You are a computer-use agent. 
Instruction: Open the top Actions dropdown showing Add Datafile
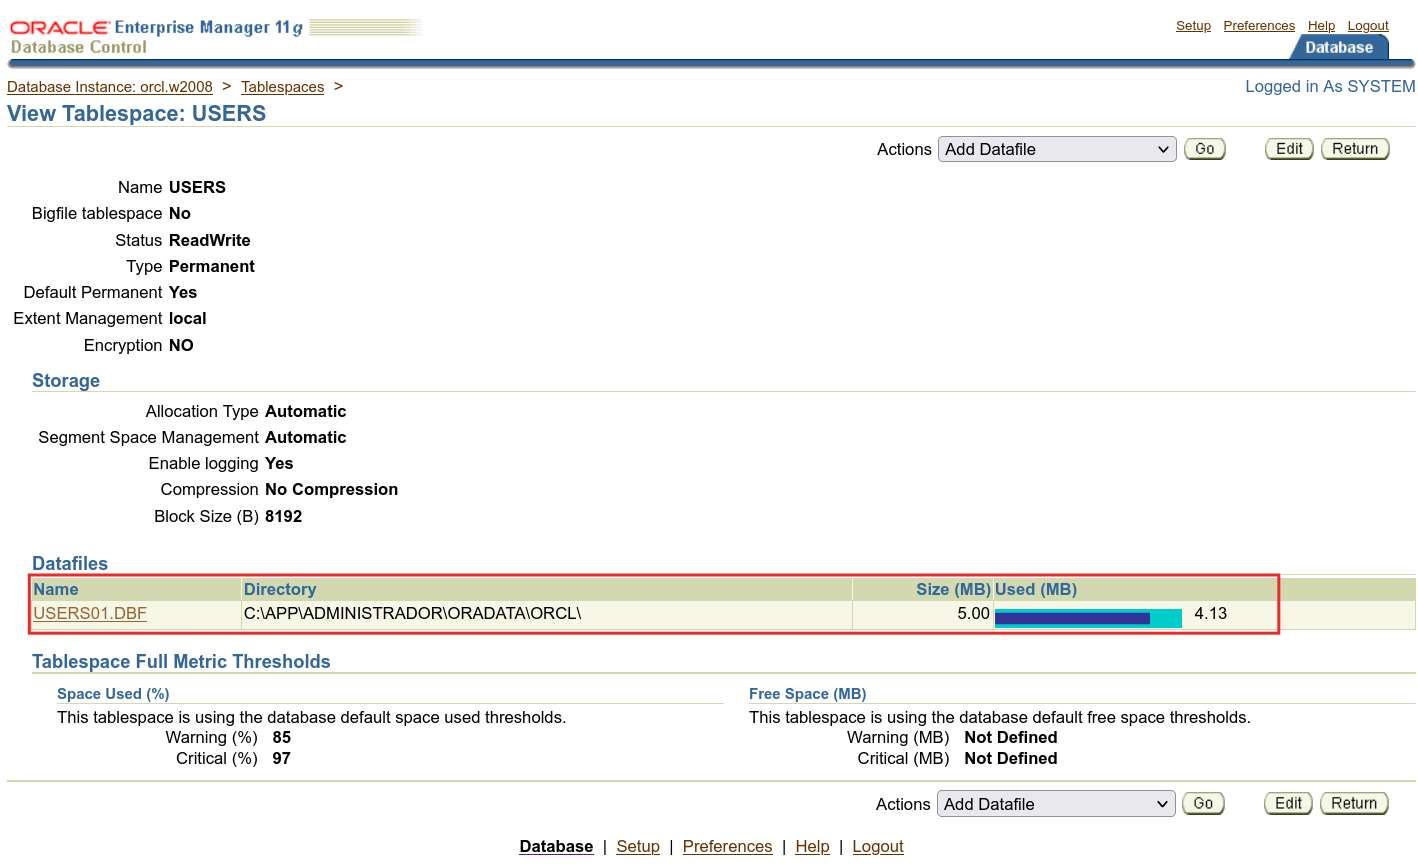(1057, 149)
